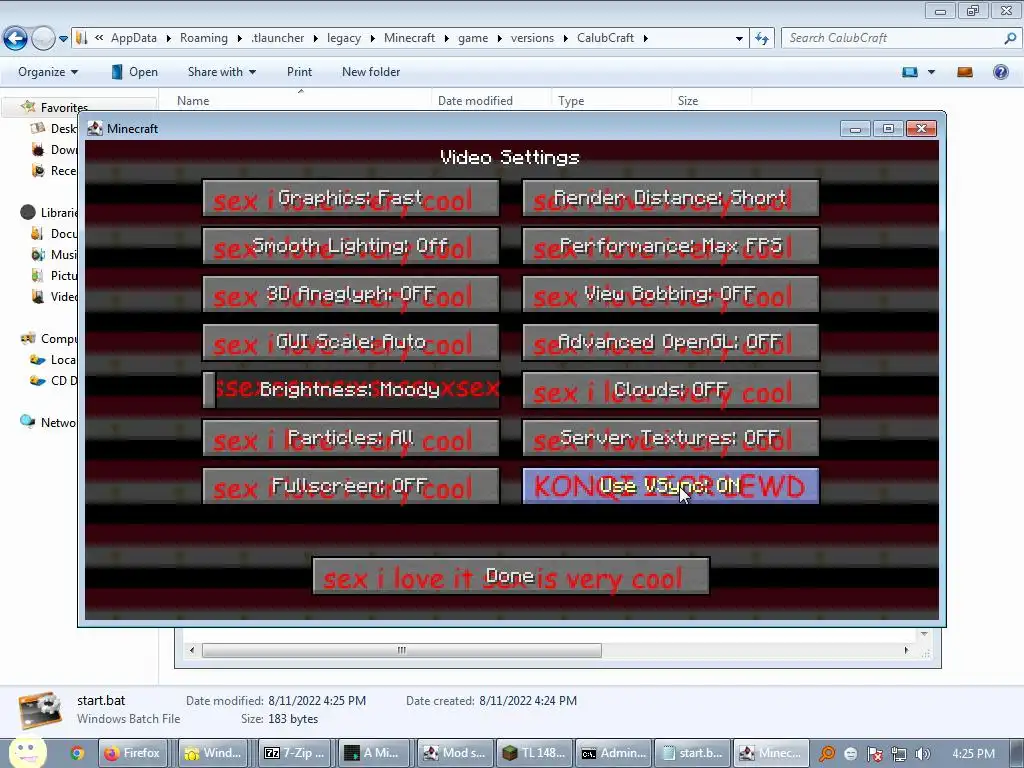
Task: Adjust the Brightness: Moody slider
Action: [351, 391]
